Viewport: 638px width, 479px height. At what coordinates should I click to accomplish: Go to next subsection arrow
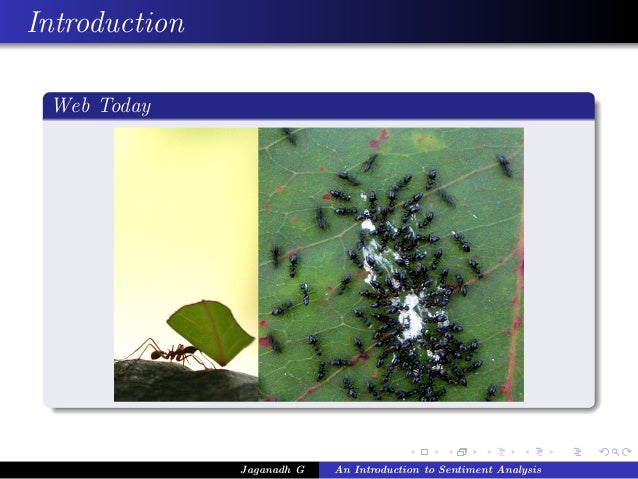tap(513, 452)
